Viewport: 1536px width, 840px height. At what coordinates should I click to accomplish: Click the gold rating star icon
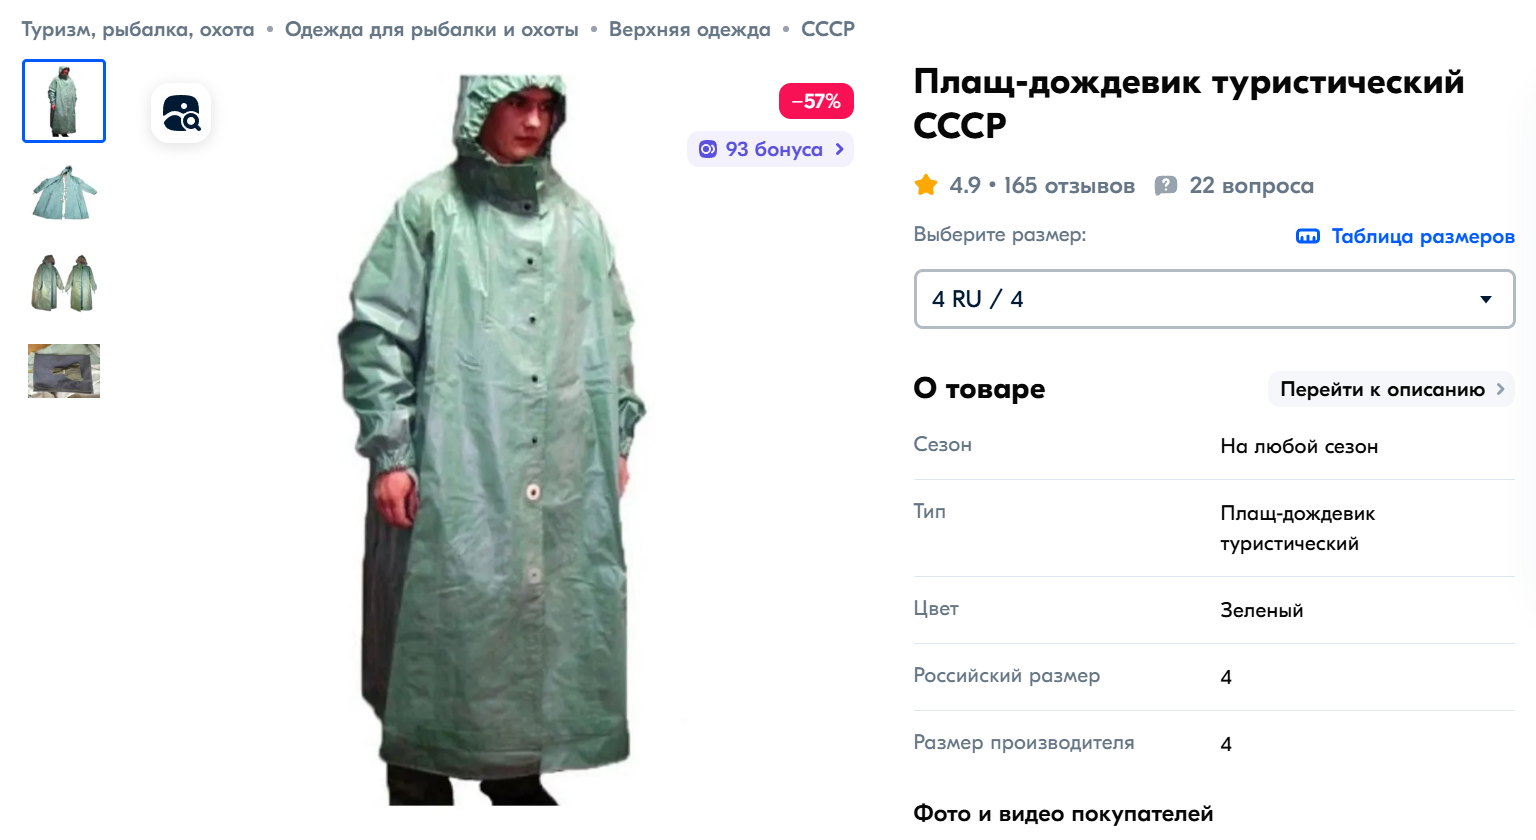tap(926, 185)
